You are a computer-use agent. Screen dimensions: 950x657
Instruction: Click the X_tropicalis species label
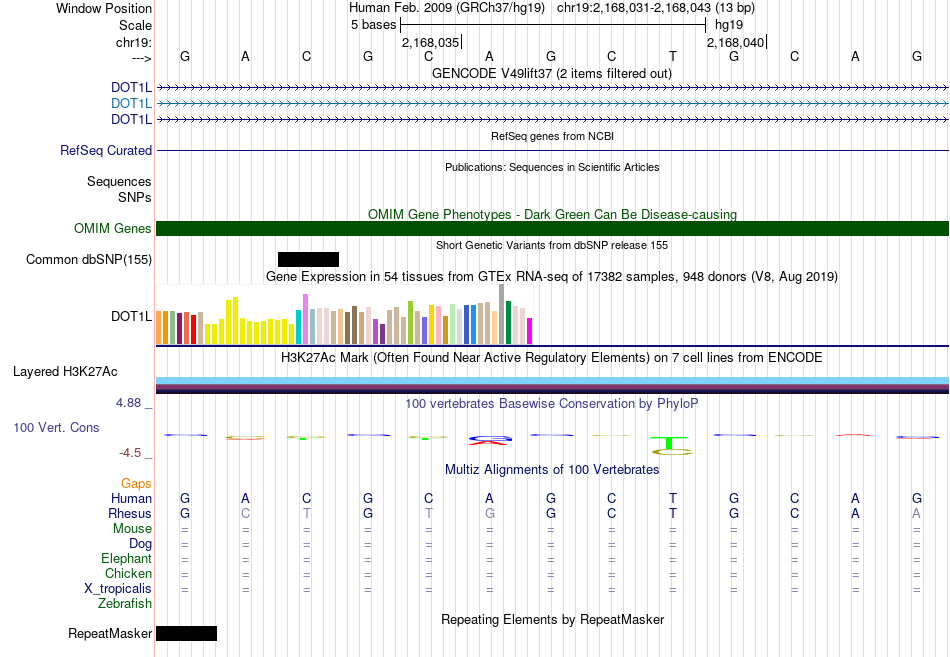pyautogui.click(x=118, y=589)
